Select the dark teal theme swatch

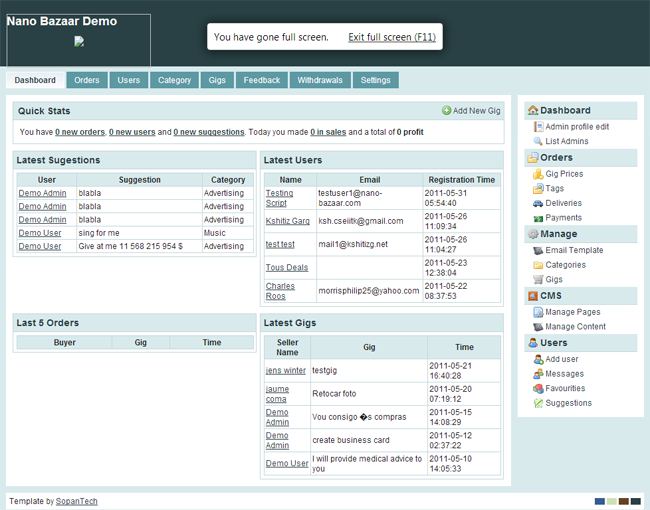(635, 501)
